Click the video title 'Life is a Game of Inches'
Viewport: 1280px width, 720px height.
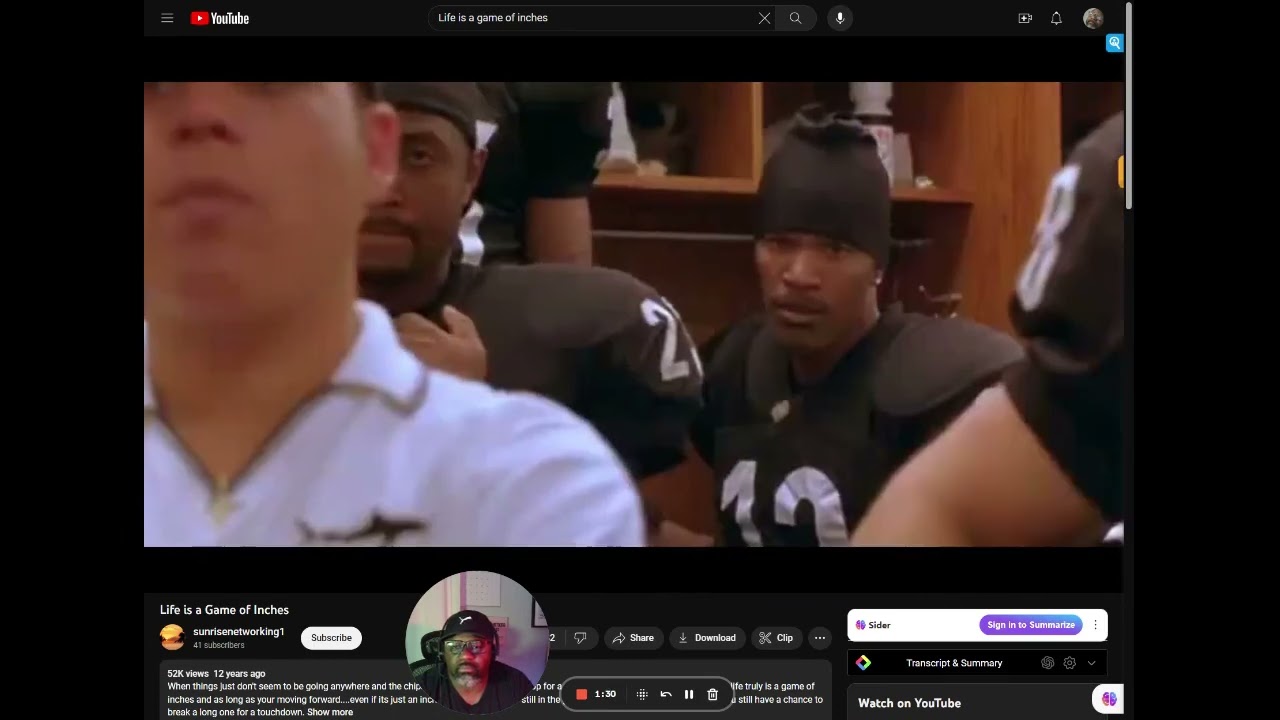(224, 610)
